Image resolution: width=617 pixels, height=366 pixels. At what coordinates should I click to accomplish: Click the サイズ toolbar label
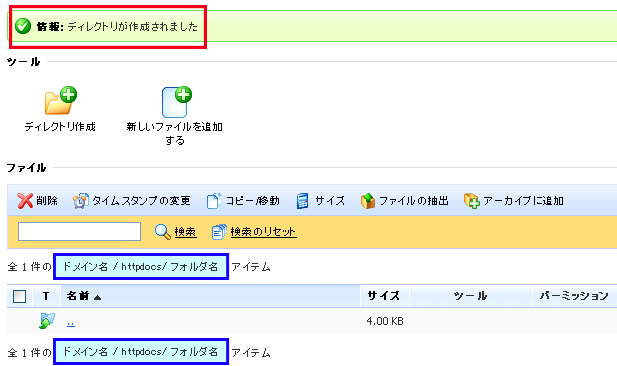click(330, 201)
